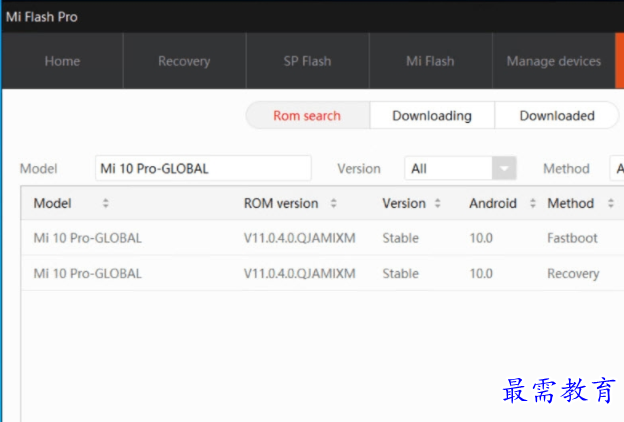Open the Method filter combo box
The width and height of the screenshot is (624, 422).
pyautogui.click(x=617, y=168)
